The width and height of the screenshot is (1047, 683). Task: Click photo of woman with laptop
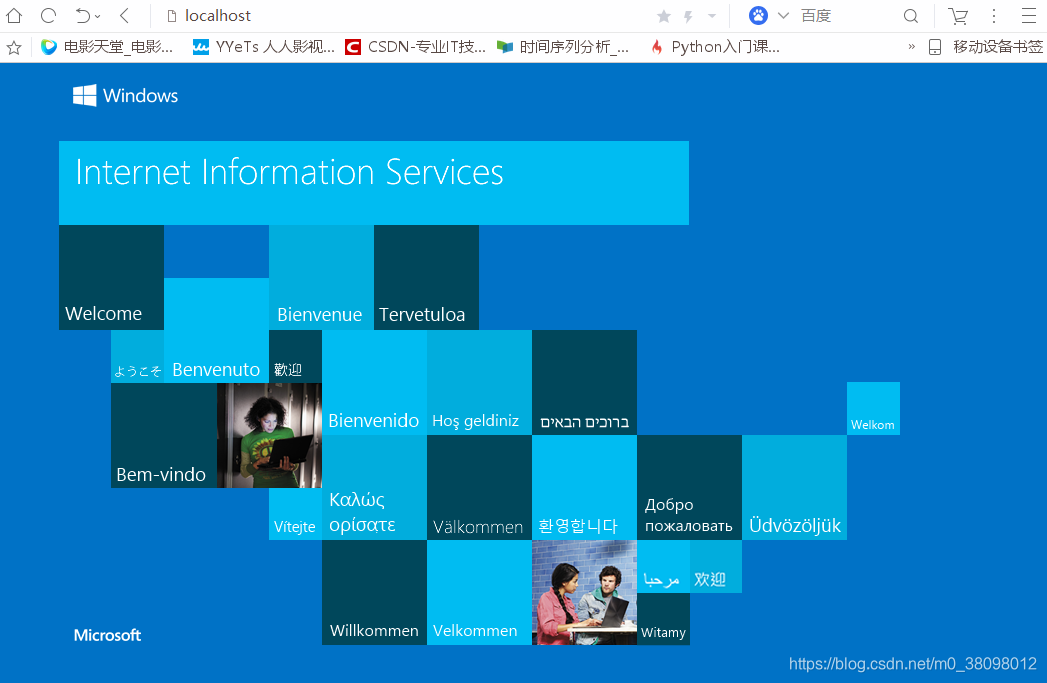tap(269, 435)
